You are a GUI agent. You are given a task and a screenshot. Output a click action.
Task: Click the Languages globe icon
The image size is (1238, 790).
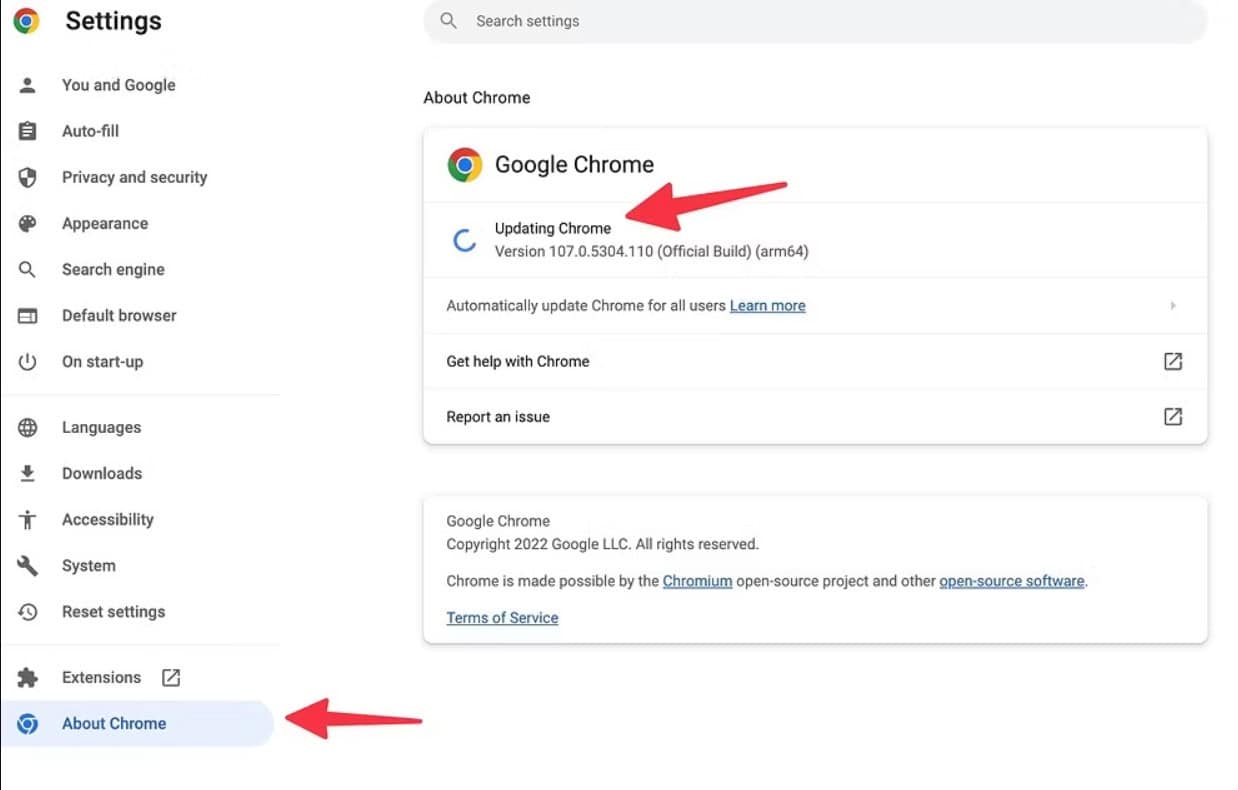click(x=28, y=427)
